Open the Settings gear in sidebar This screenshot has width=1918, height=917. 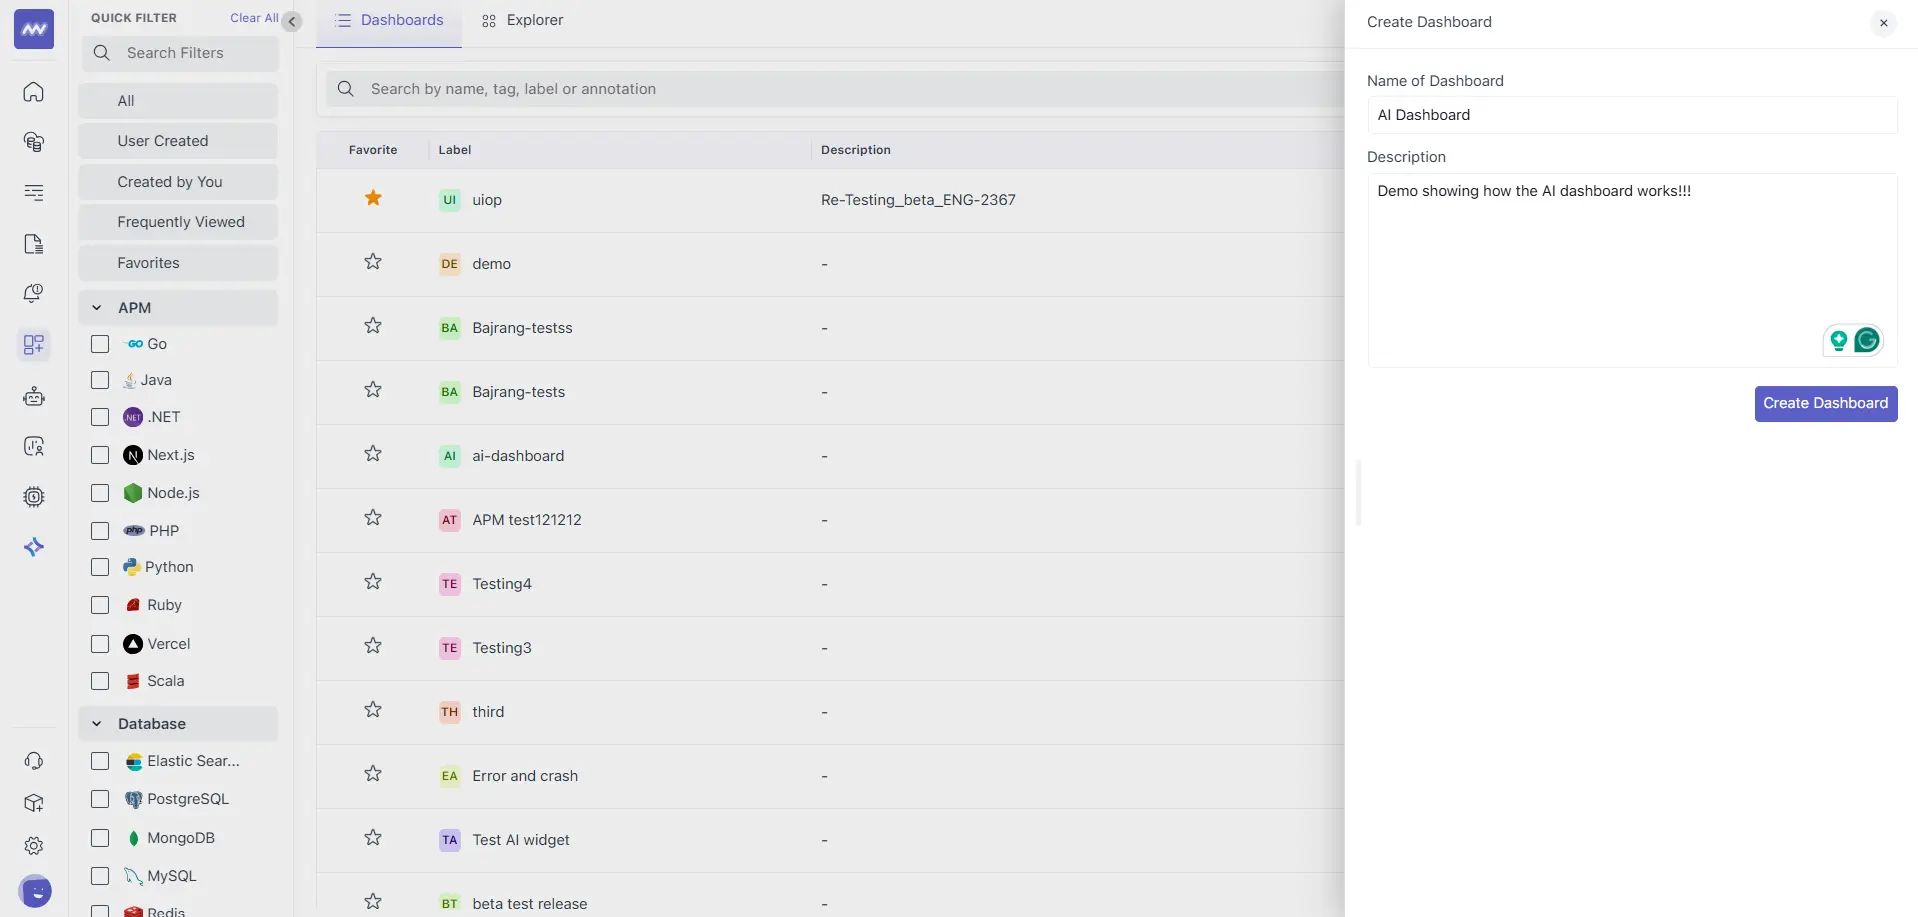[34, 846]
